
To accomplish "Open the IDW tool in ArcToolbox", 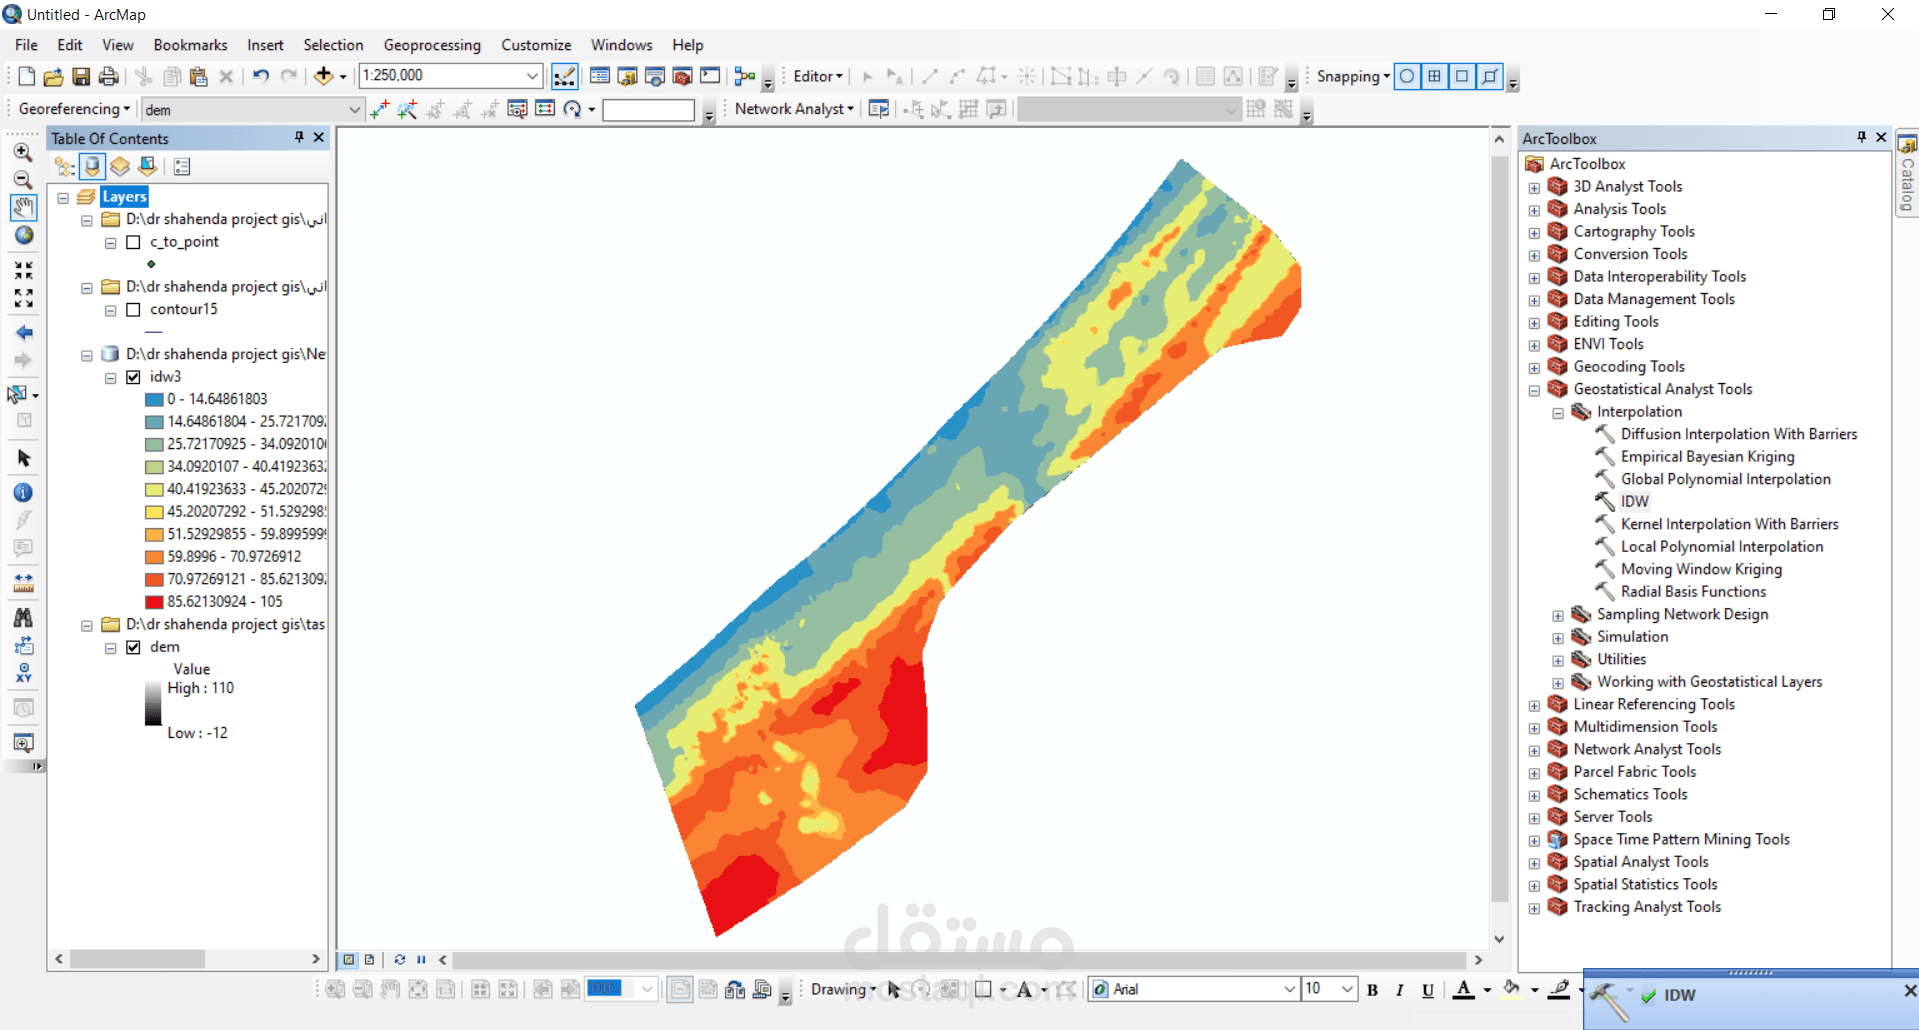I will click(1635, 502).
